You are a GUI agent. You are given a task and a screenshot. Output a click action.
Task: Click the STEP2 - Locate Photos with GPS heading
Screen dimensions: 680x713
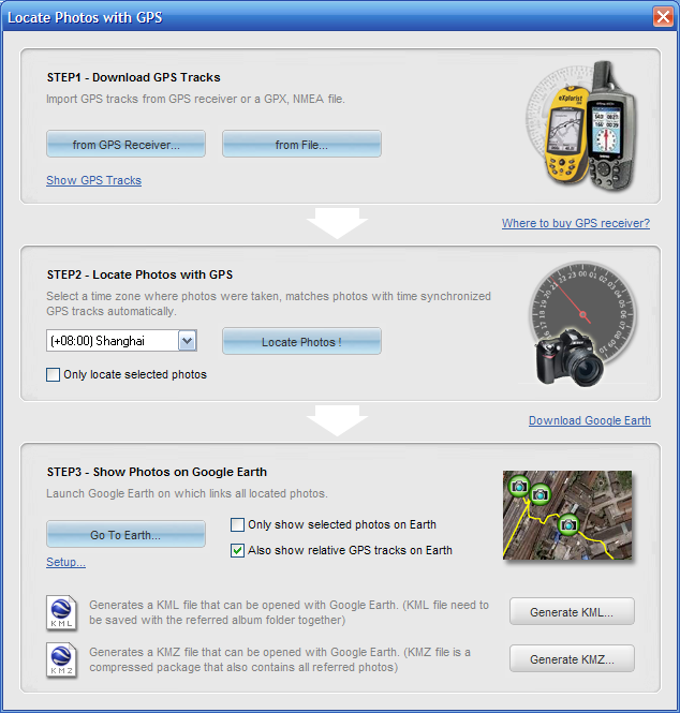tap(140, 275)
